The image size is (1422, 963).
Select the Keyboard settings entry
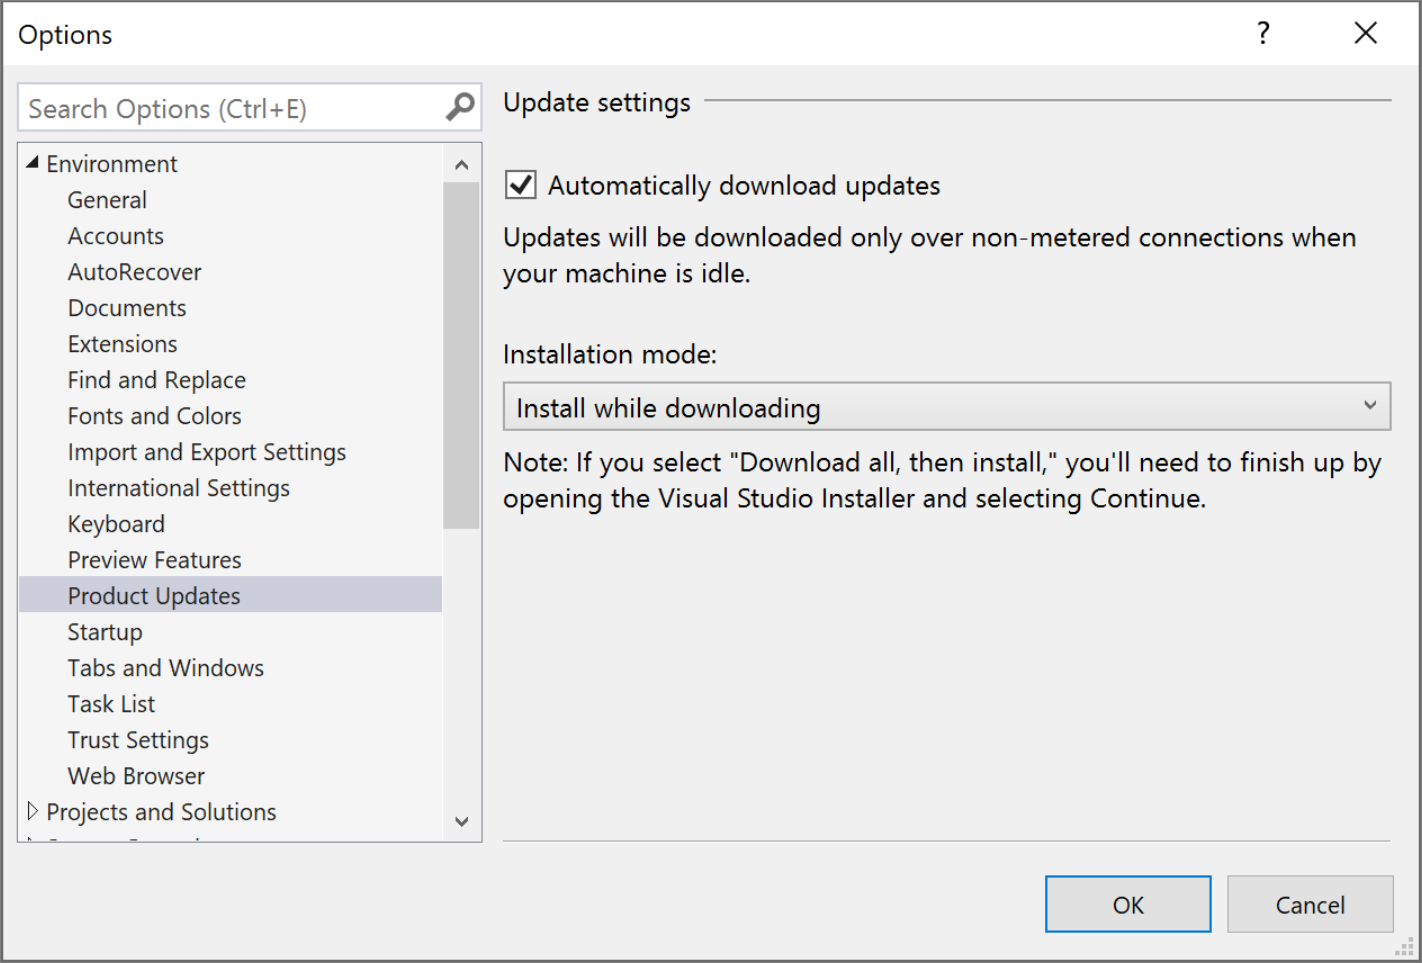pyautogui.click(x=116, y=523)
